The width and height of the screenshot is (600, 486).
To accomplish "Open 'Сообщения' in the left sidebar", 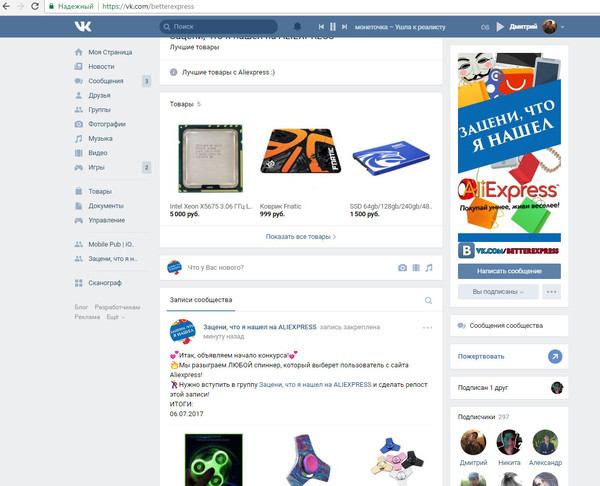I will click(105, 81).
